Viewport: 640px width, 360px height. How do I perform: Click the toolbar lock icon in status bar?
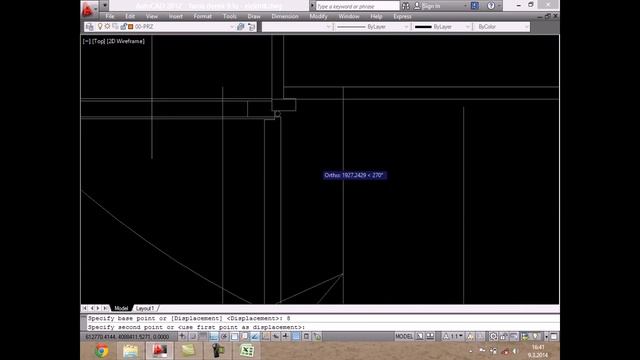tap(503, 336)
